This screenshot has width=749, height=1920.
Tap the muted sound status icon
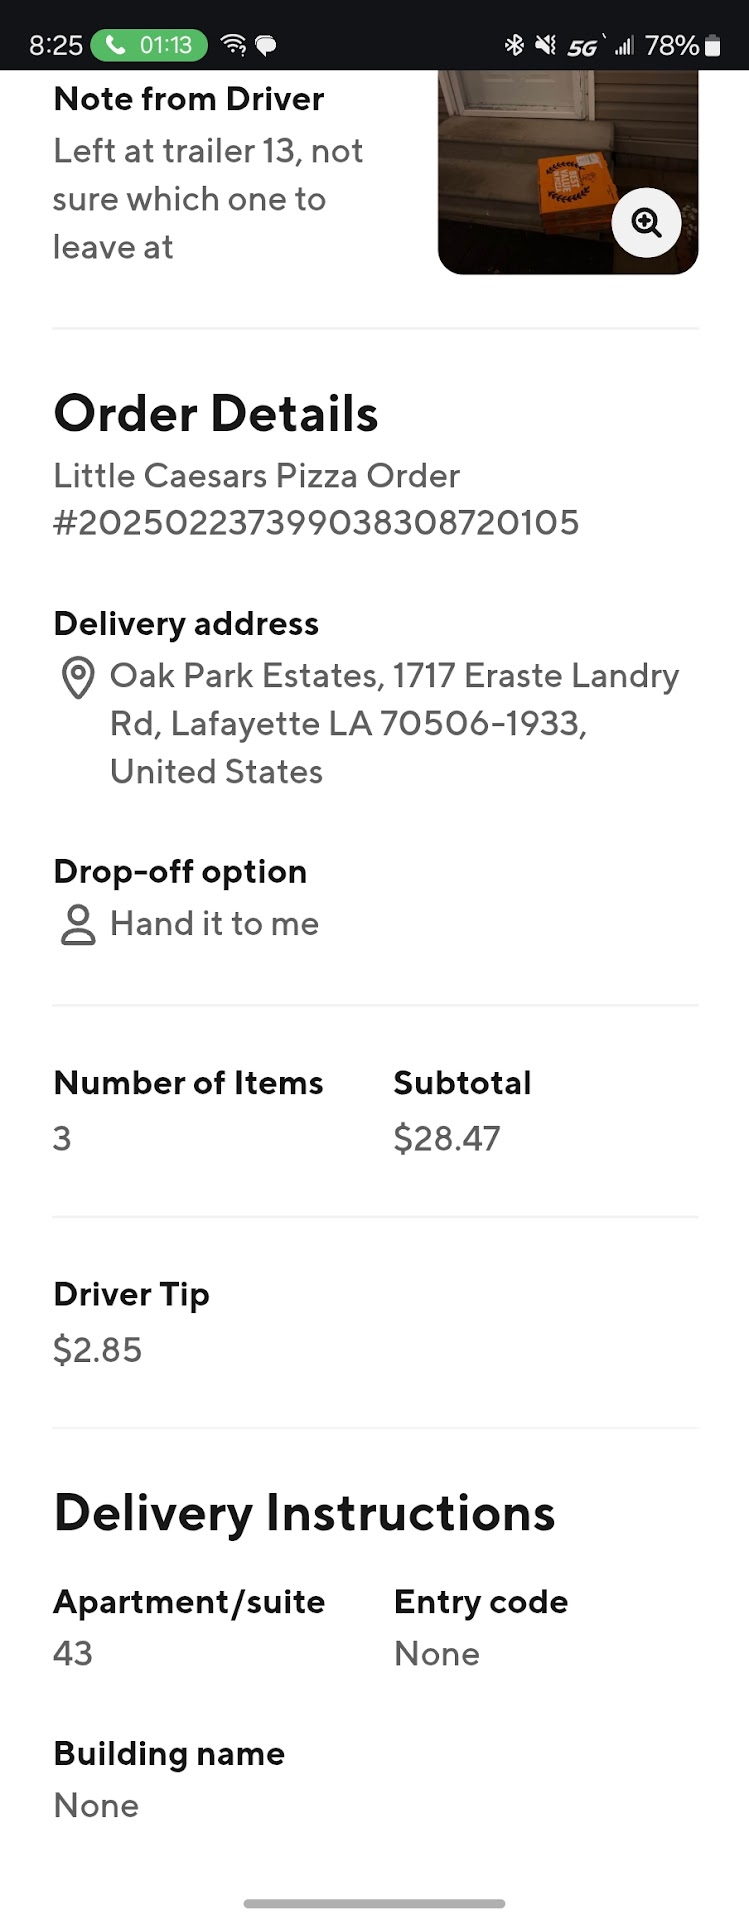point(545,45)
